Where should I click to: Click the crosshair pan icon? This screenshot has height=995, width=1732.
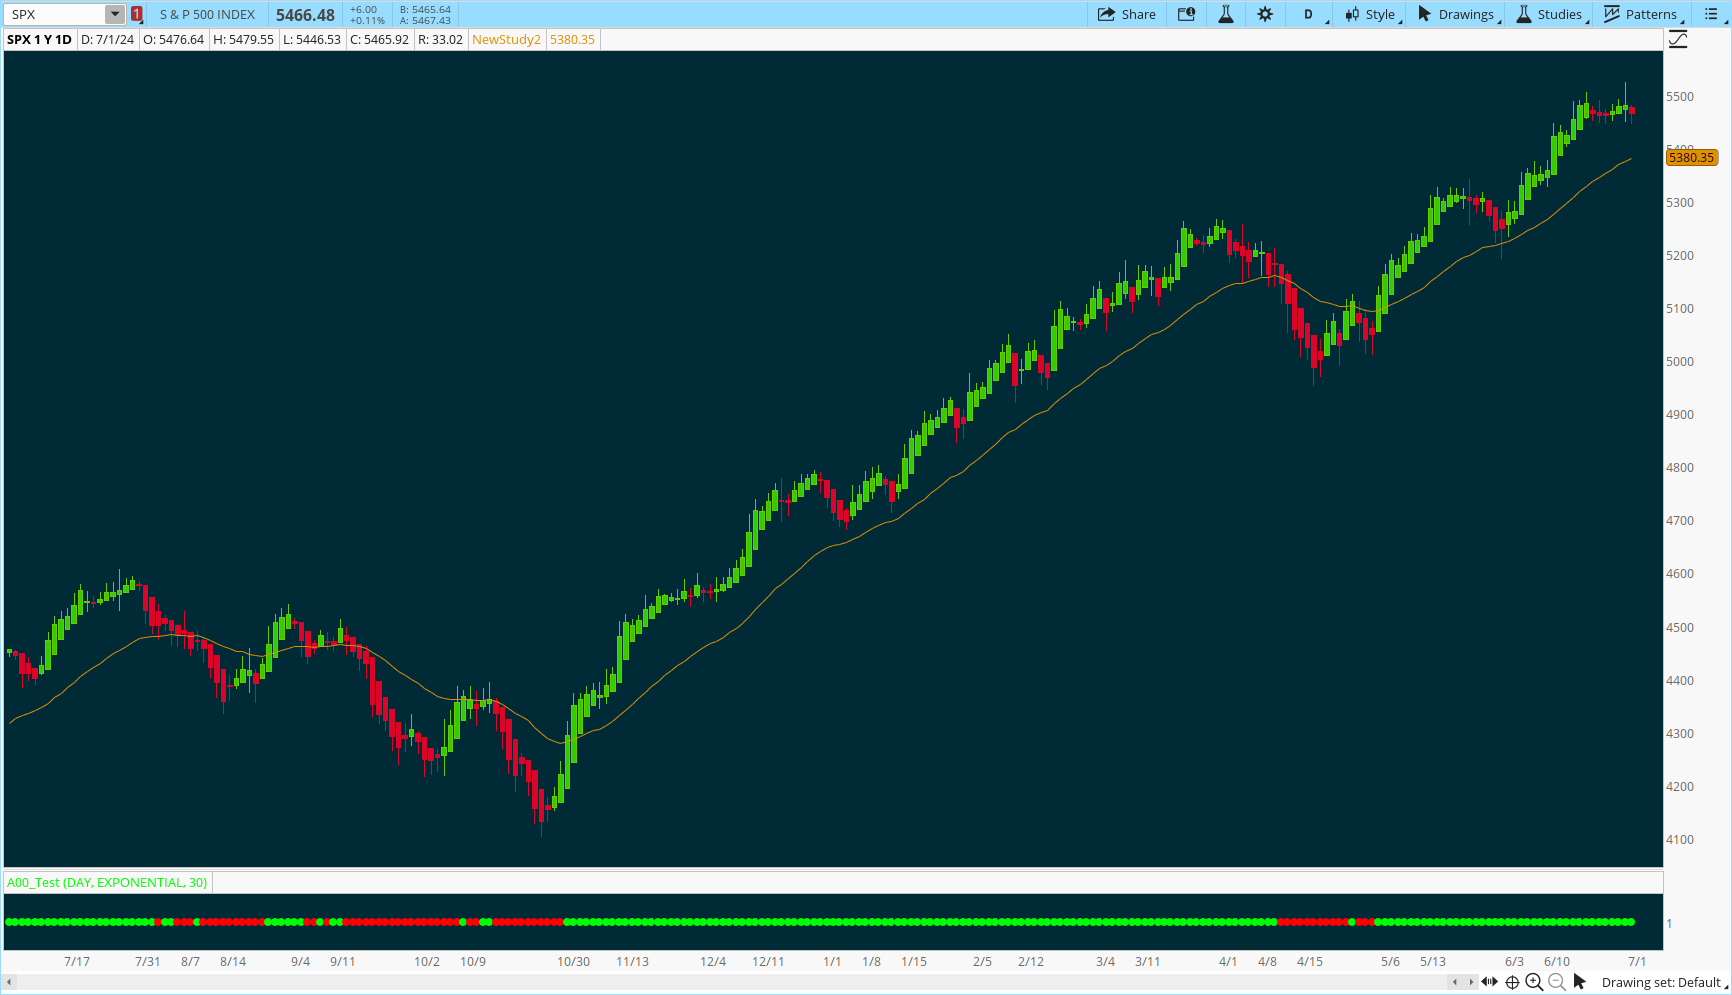click(1512, 982)
